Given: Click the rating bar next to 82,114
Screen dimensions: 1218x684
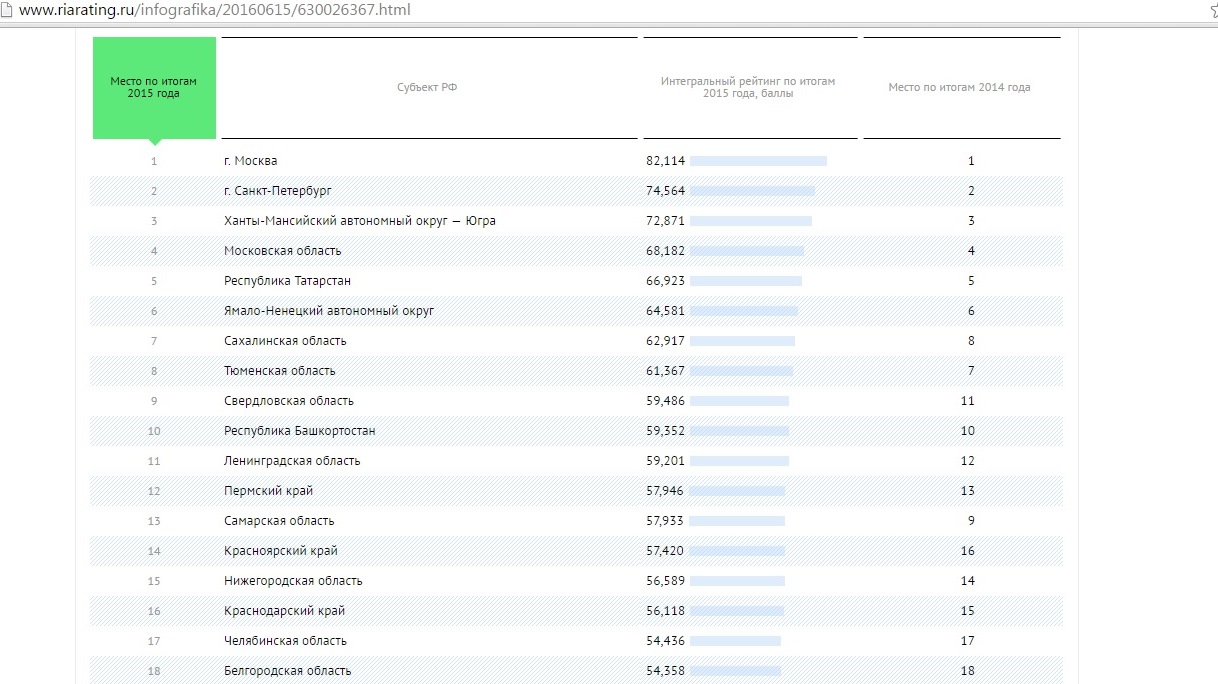Looking at the screenshot, I should [x=758, y=161].
